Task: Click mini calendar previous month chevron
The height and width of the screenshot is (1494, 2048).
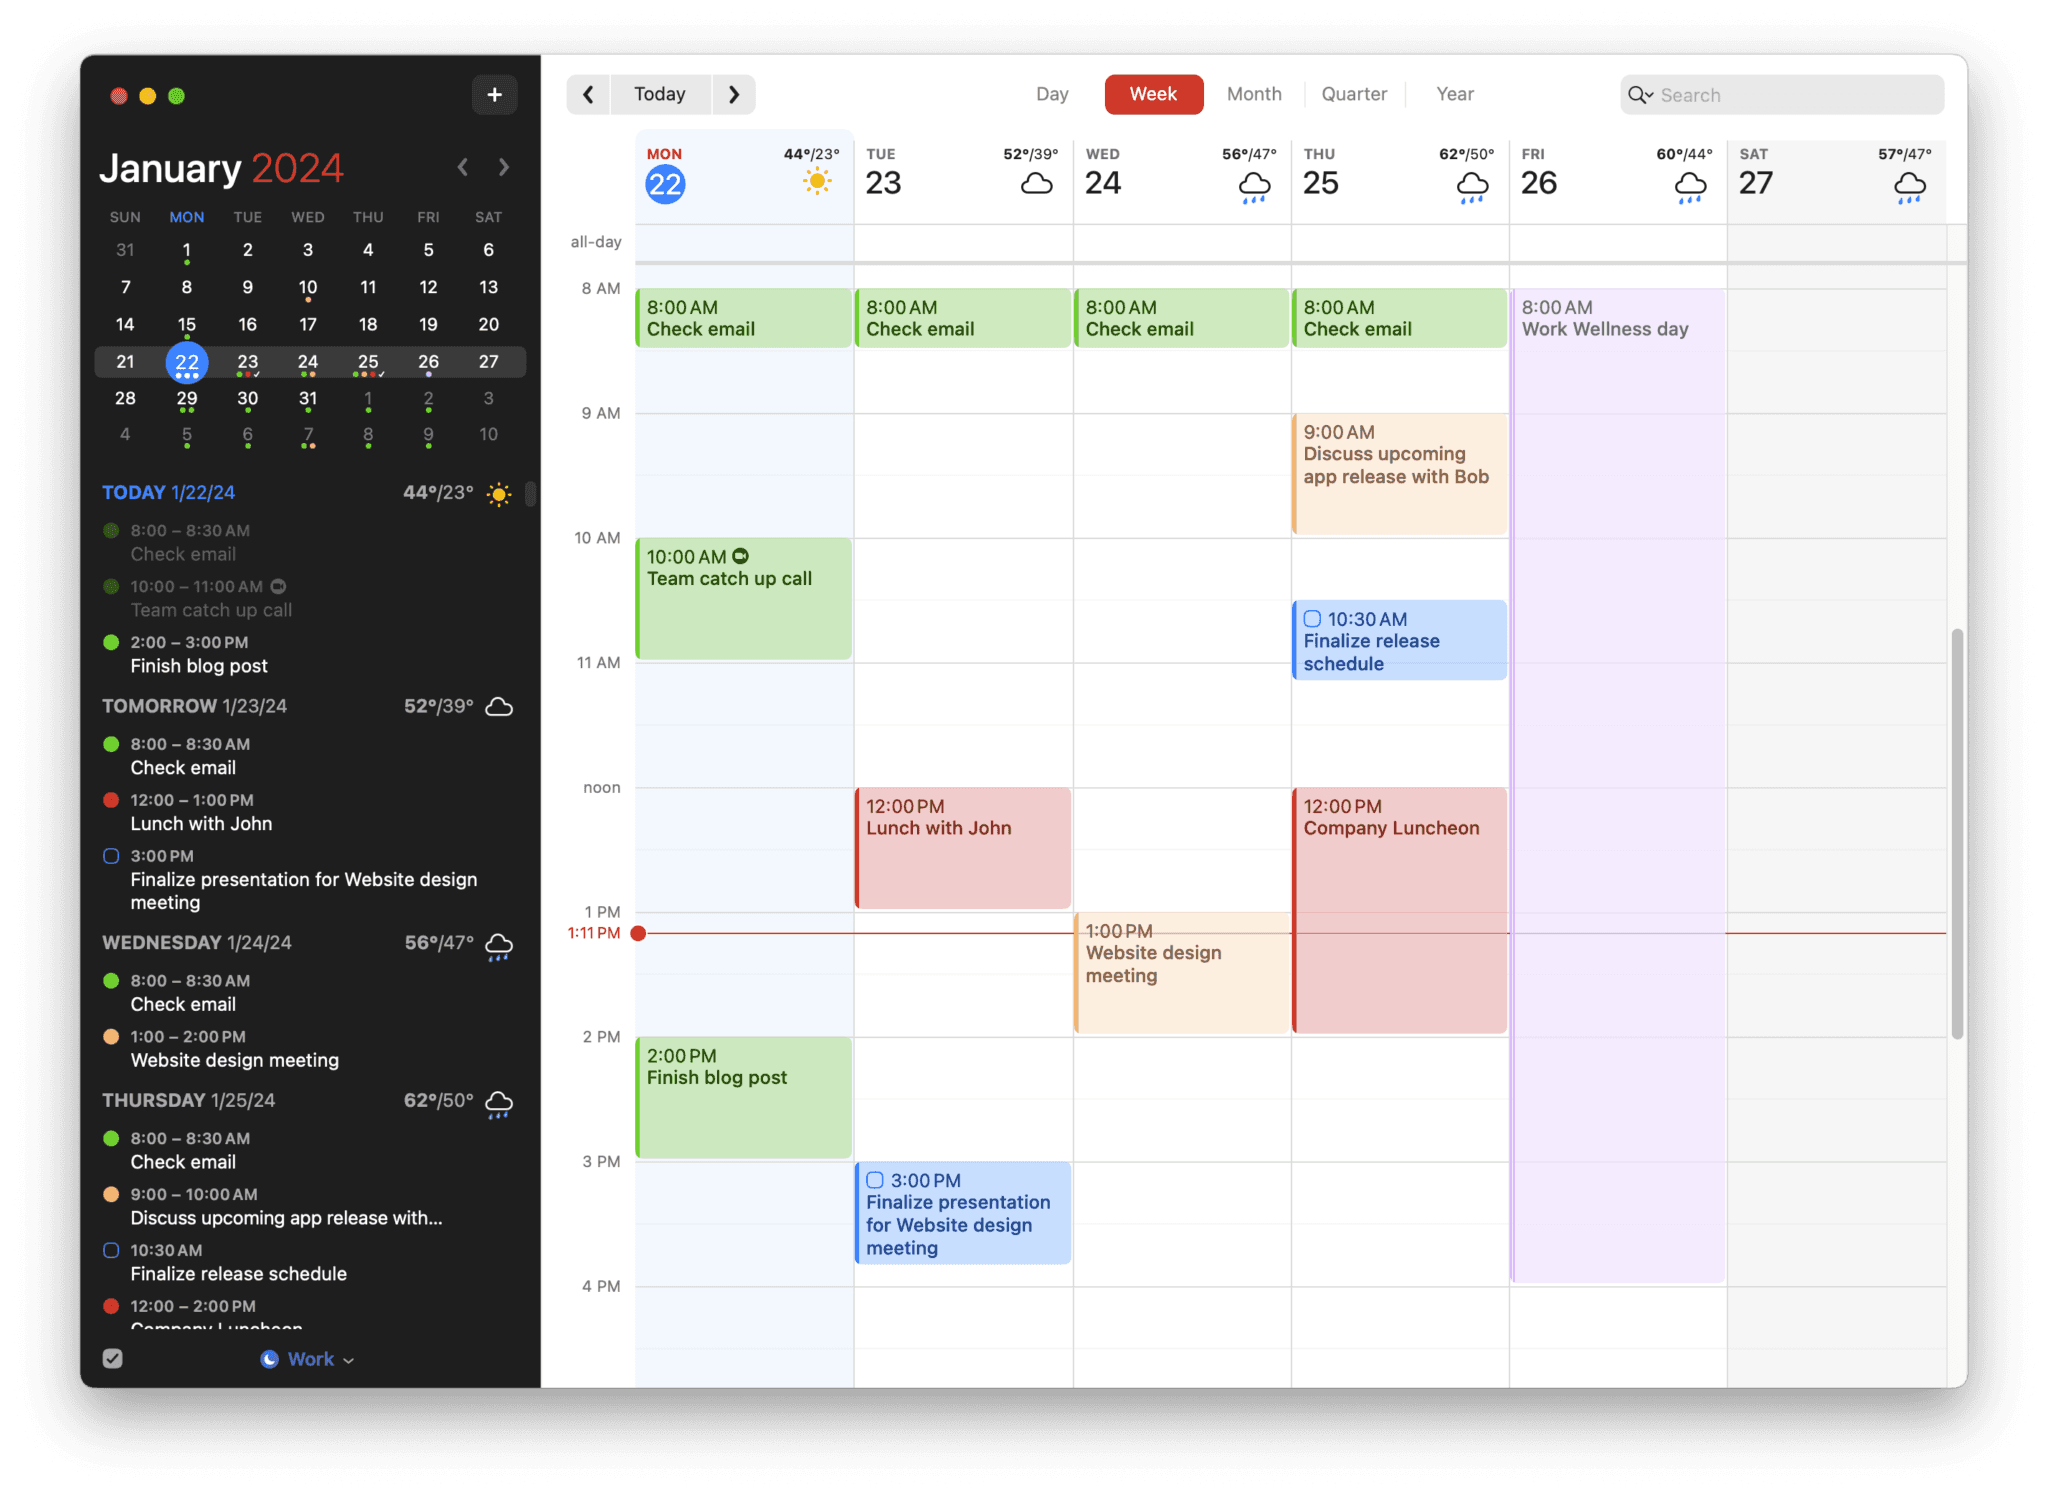Action: click(x=462, y=167)
